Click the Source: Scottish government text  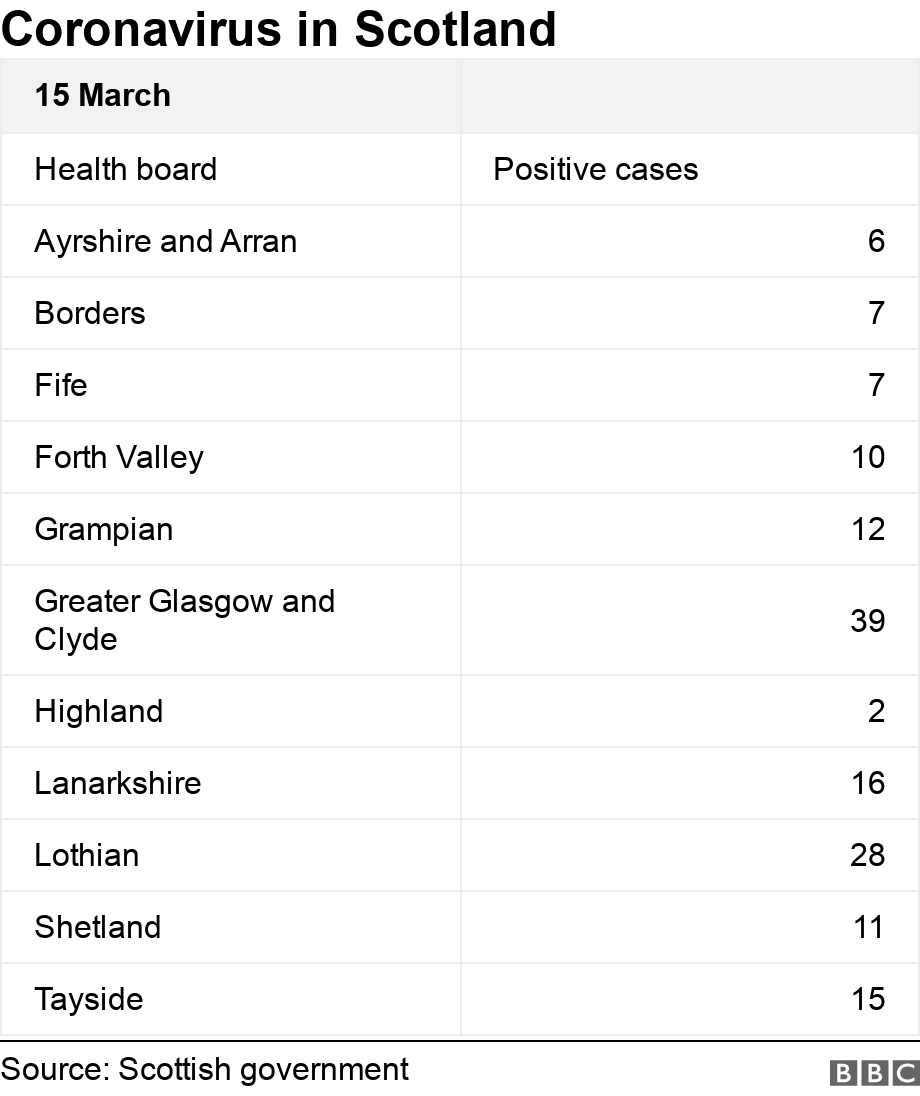point(205,1069)
